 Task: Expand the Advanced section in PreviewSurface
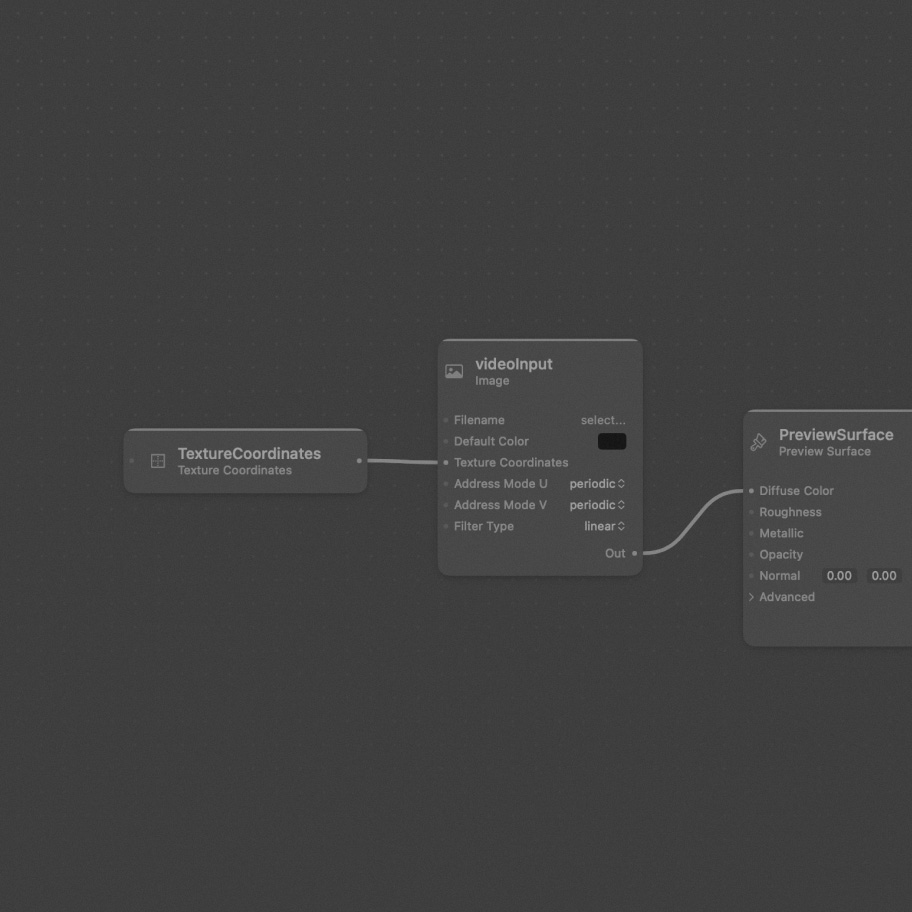click(x=751, y=597)
